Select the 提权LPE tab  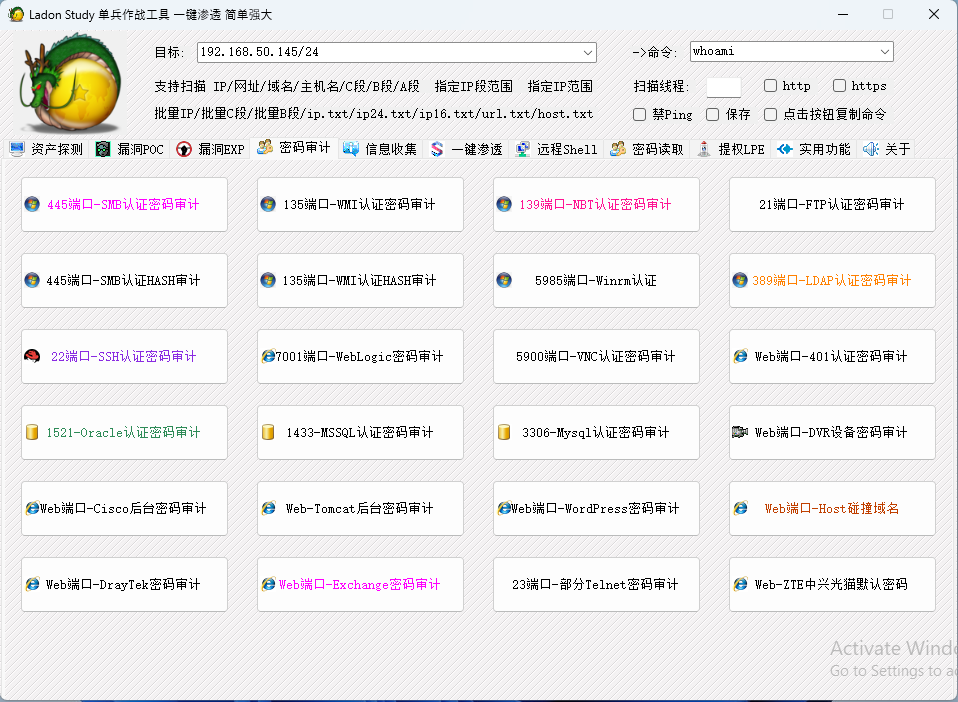tap(731, 149)
